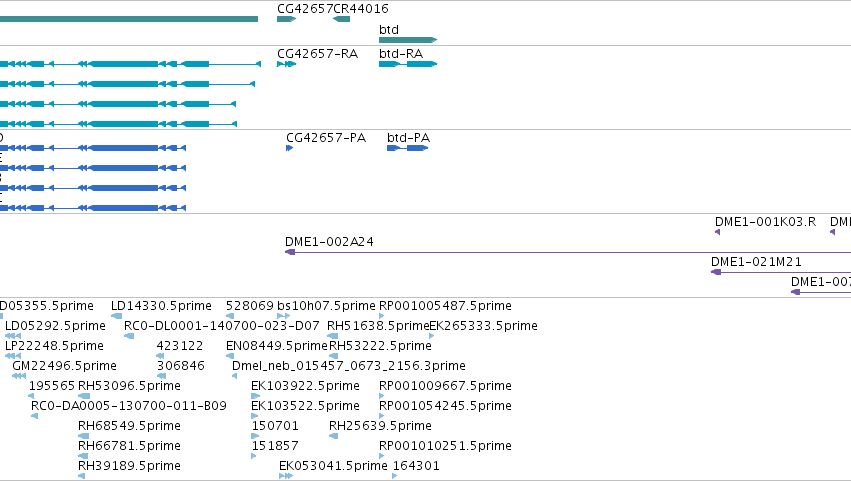851x481 pixels.
Task: Click the RH68549.5prime EST
Action: tap(83, 436)
